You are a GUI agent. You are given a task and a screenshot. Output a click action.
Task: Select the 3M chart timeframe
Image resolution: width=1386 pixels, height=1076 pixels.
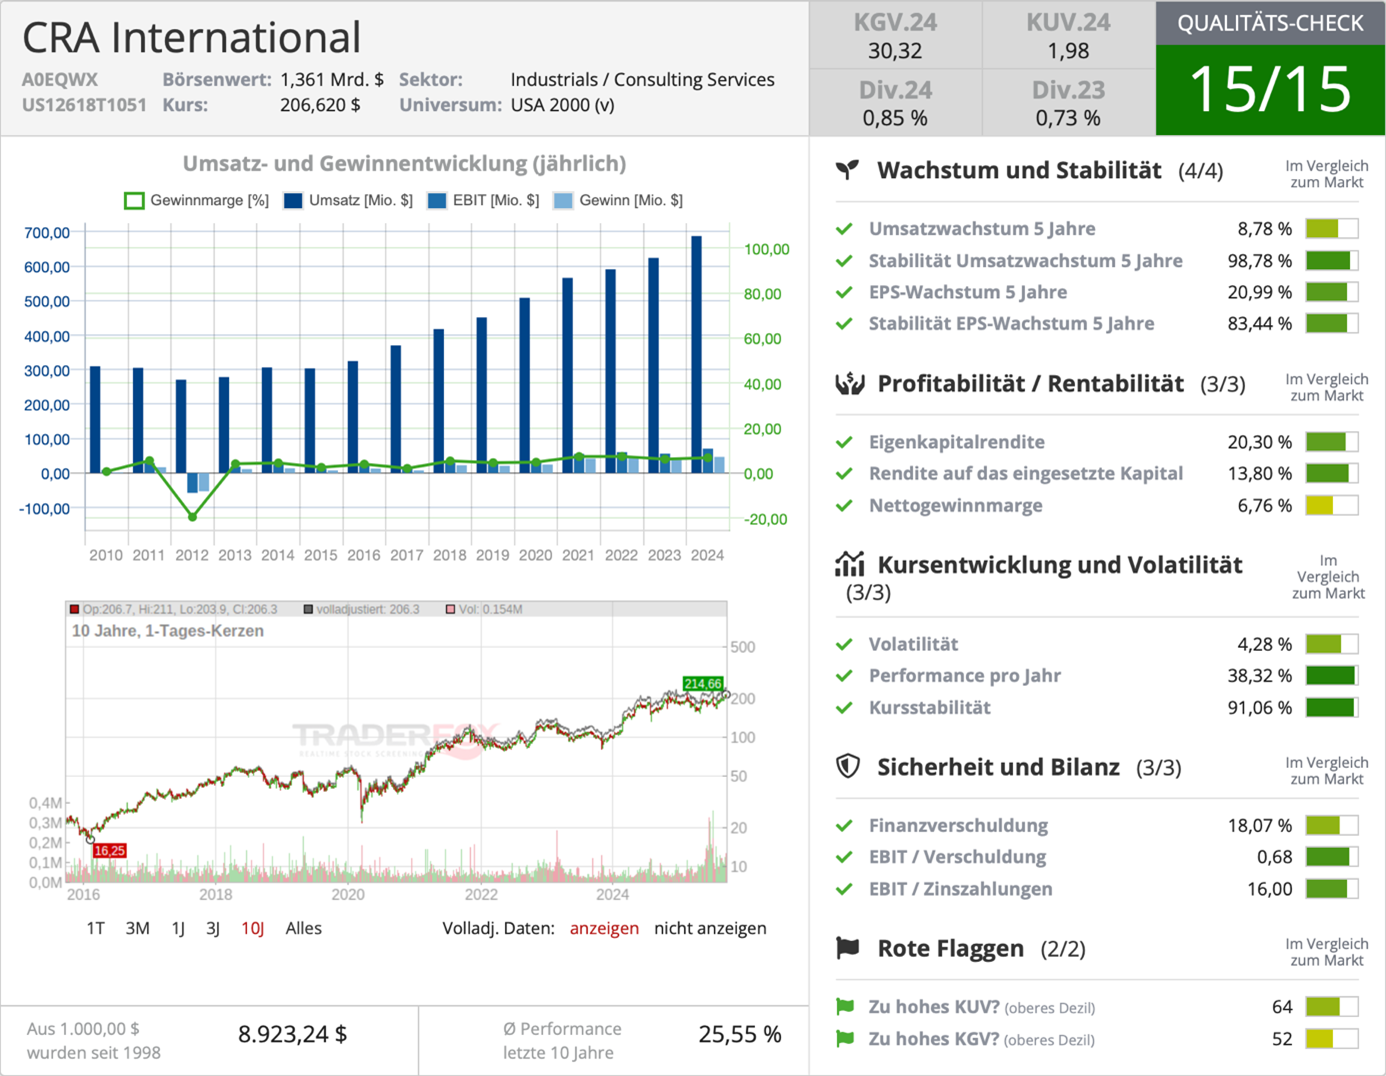click(138, 928)
